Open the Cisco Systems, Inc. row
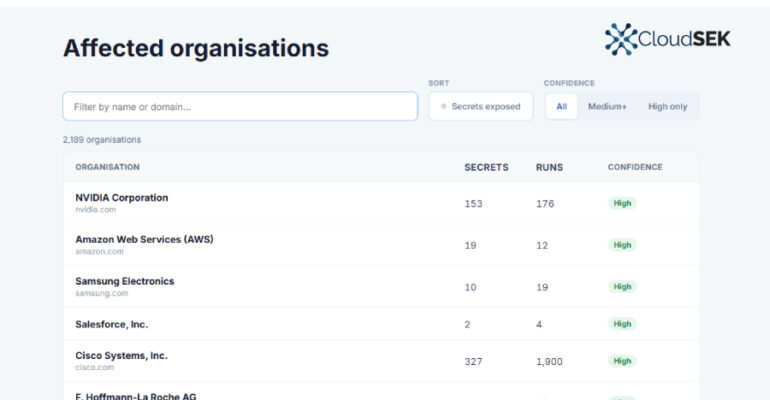770x400 pixels. tap(381, 361)
